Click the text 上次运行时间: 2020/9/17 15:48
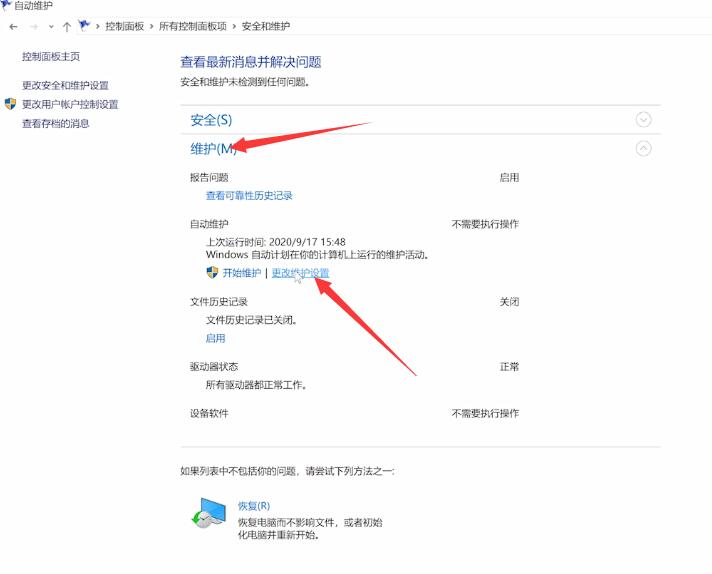 click(x=276, y=242)
